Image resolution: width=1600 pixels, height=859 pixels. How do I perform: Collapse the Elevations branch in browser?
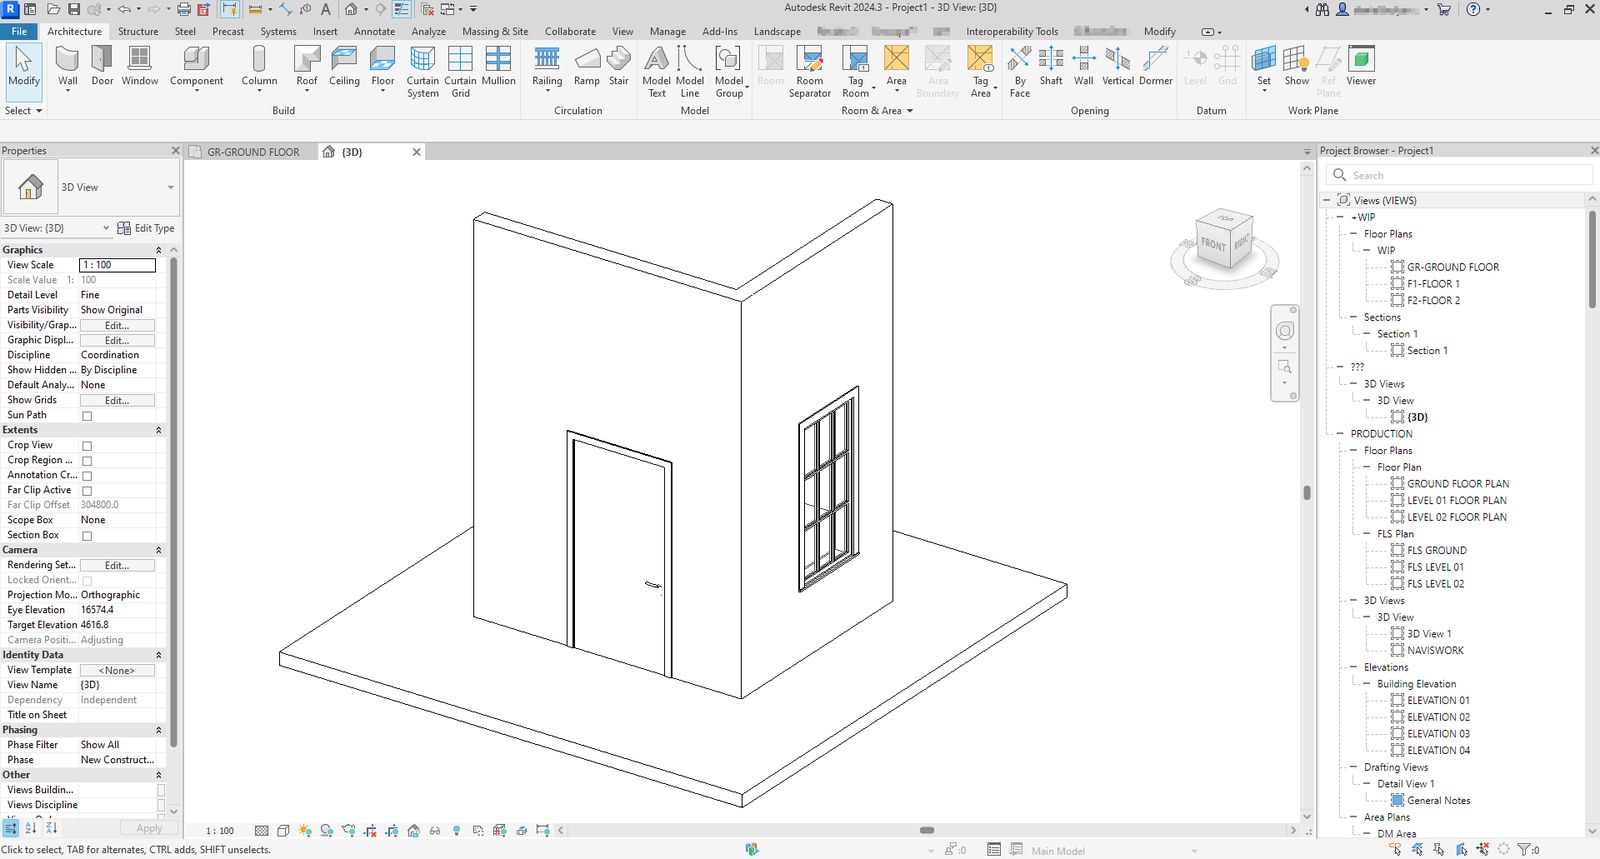pyautogui.click(x=1354, y=667)
